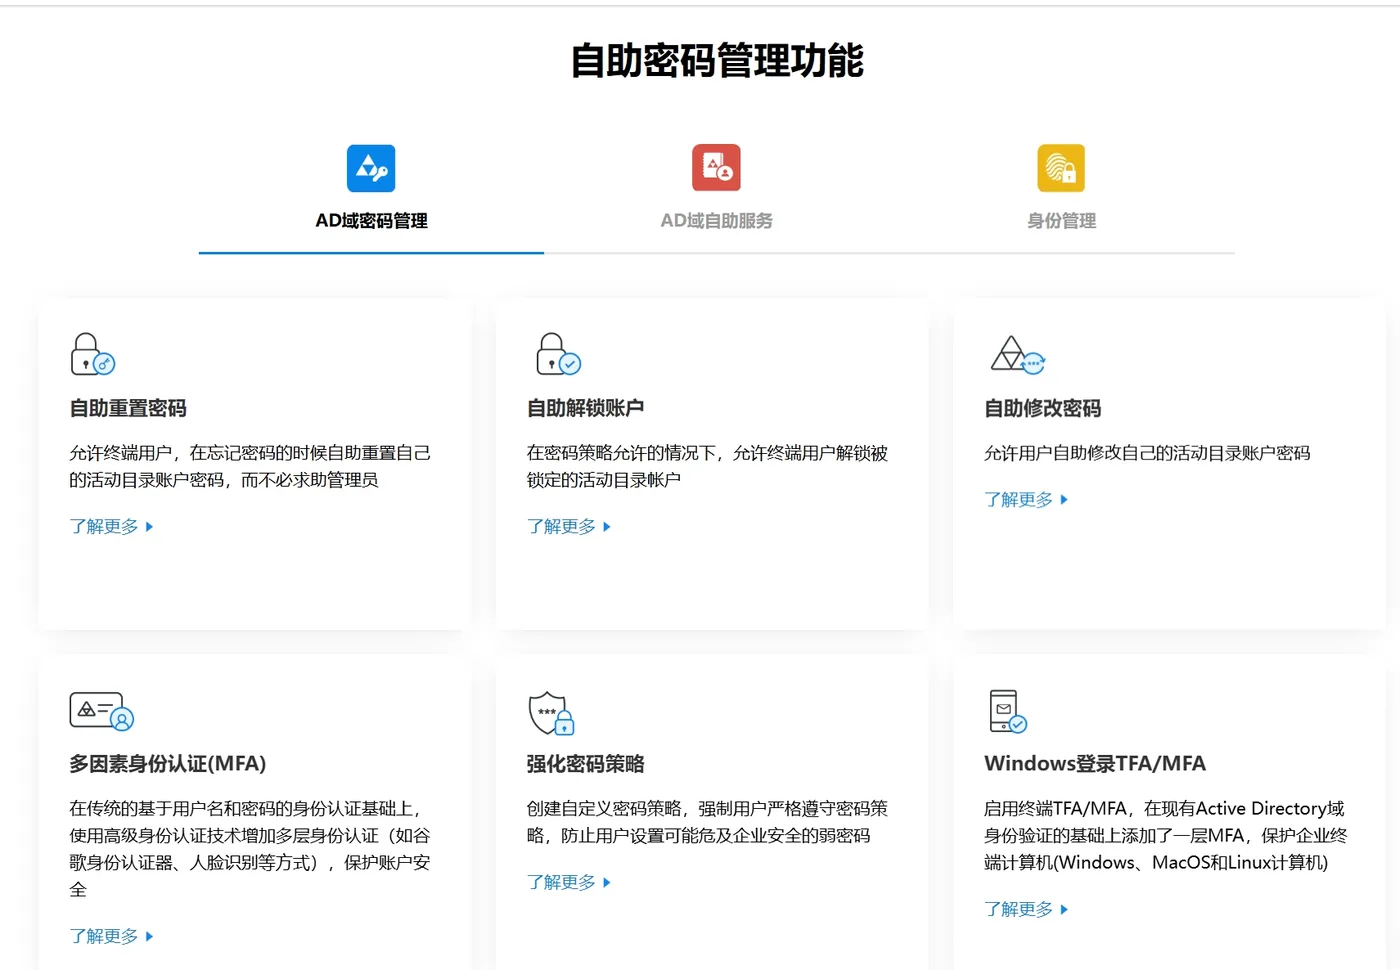Viewport: 1400px width, 970px height.
Task: Click the 多因素身份认证(MFA) card heading
Action: tap(168, 764)
